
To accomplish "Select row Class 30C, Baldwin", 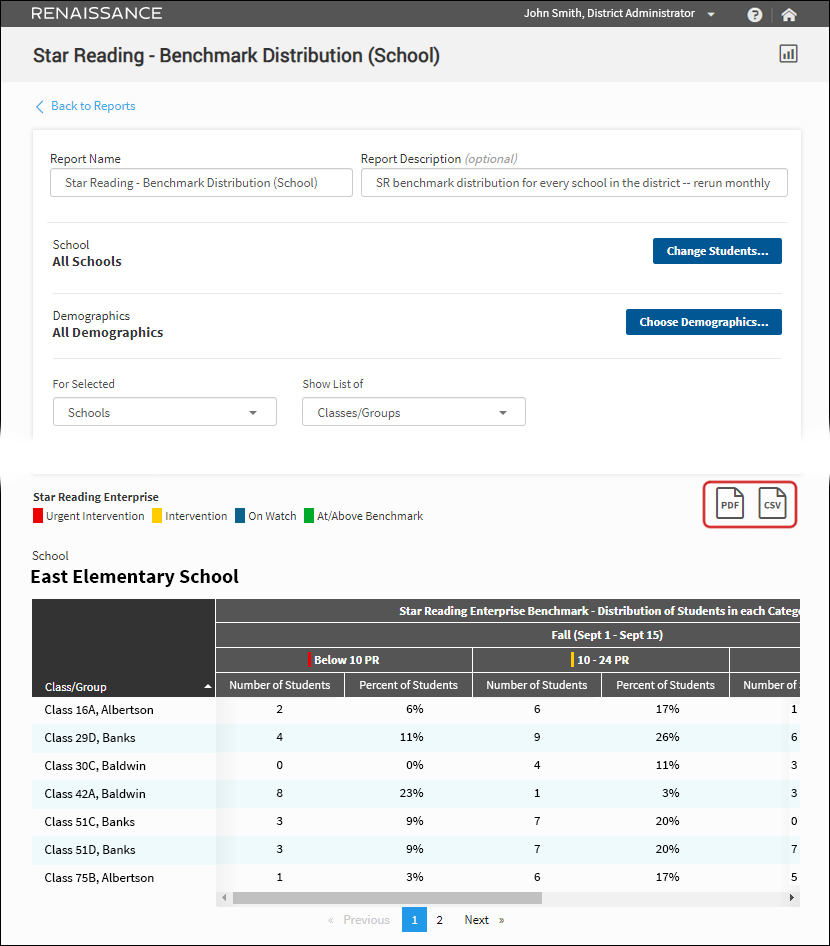I will (x=416, y=766).
